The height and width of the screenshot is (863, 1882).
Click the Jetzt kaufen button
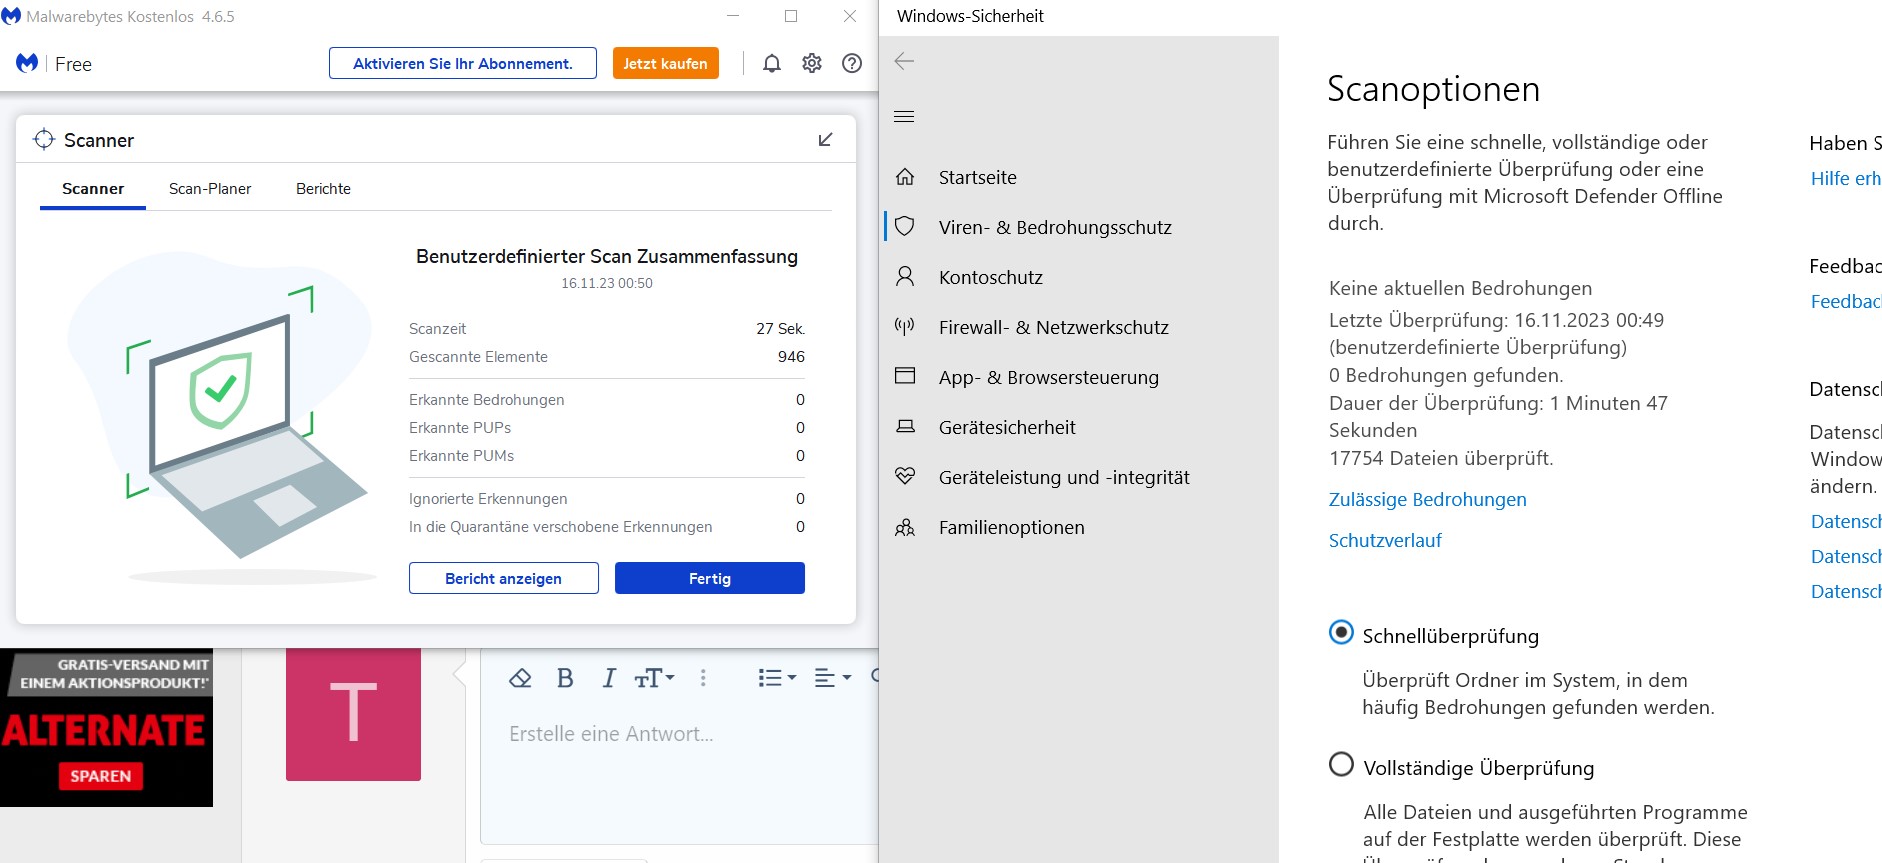(x=665, y=63)
